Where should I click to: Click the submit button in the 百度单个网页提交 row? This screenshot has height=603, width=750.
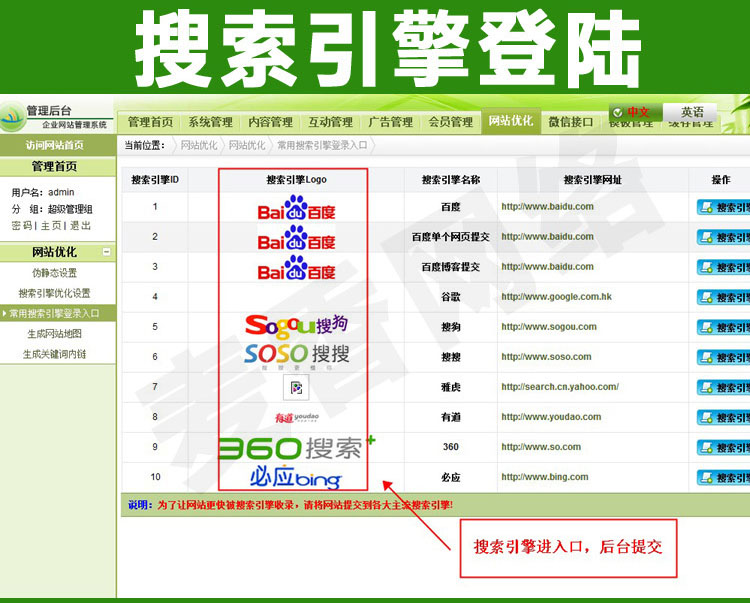(723, 238)
